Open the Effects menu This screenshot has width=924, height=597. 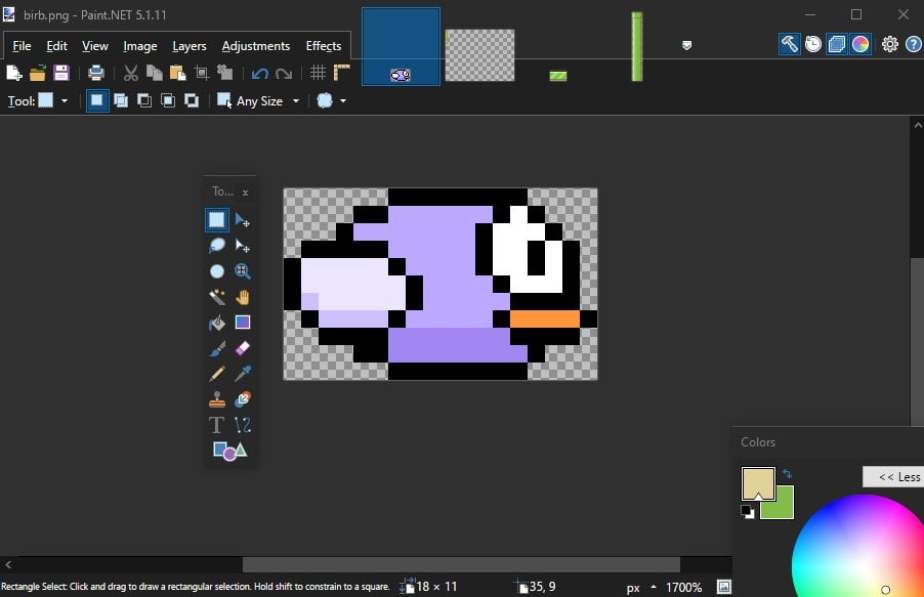(x=323, y=46)
